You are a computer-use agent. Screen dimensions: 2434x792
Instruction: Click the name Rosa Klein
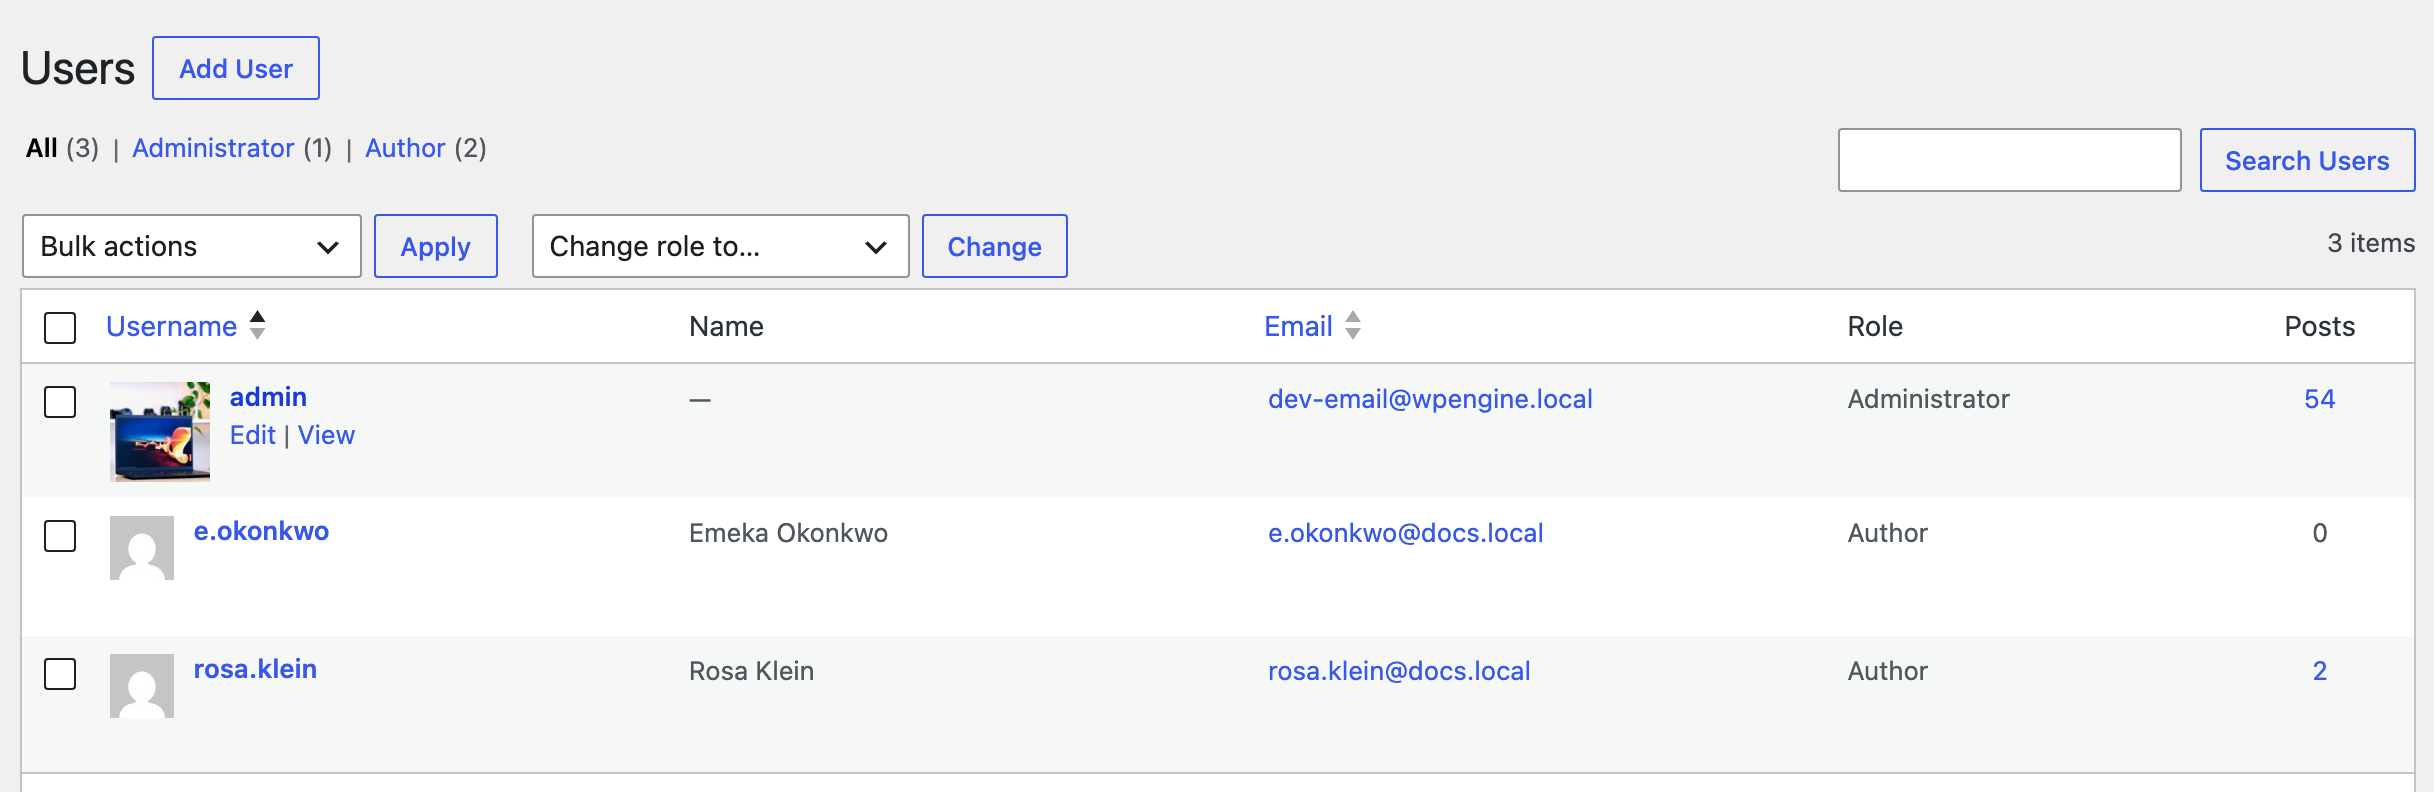(751, 671)
